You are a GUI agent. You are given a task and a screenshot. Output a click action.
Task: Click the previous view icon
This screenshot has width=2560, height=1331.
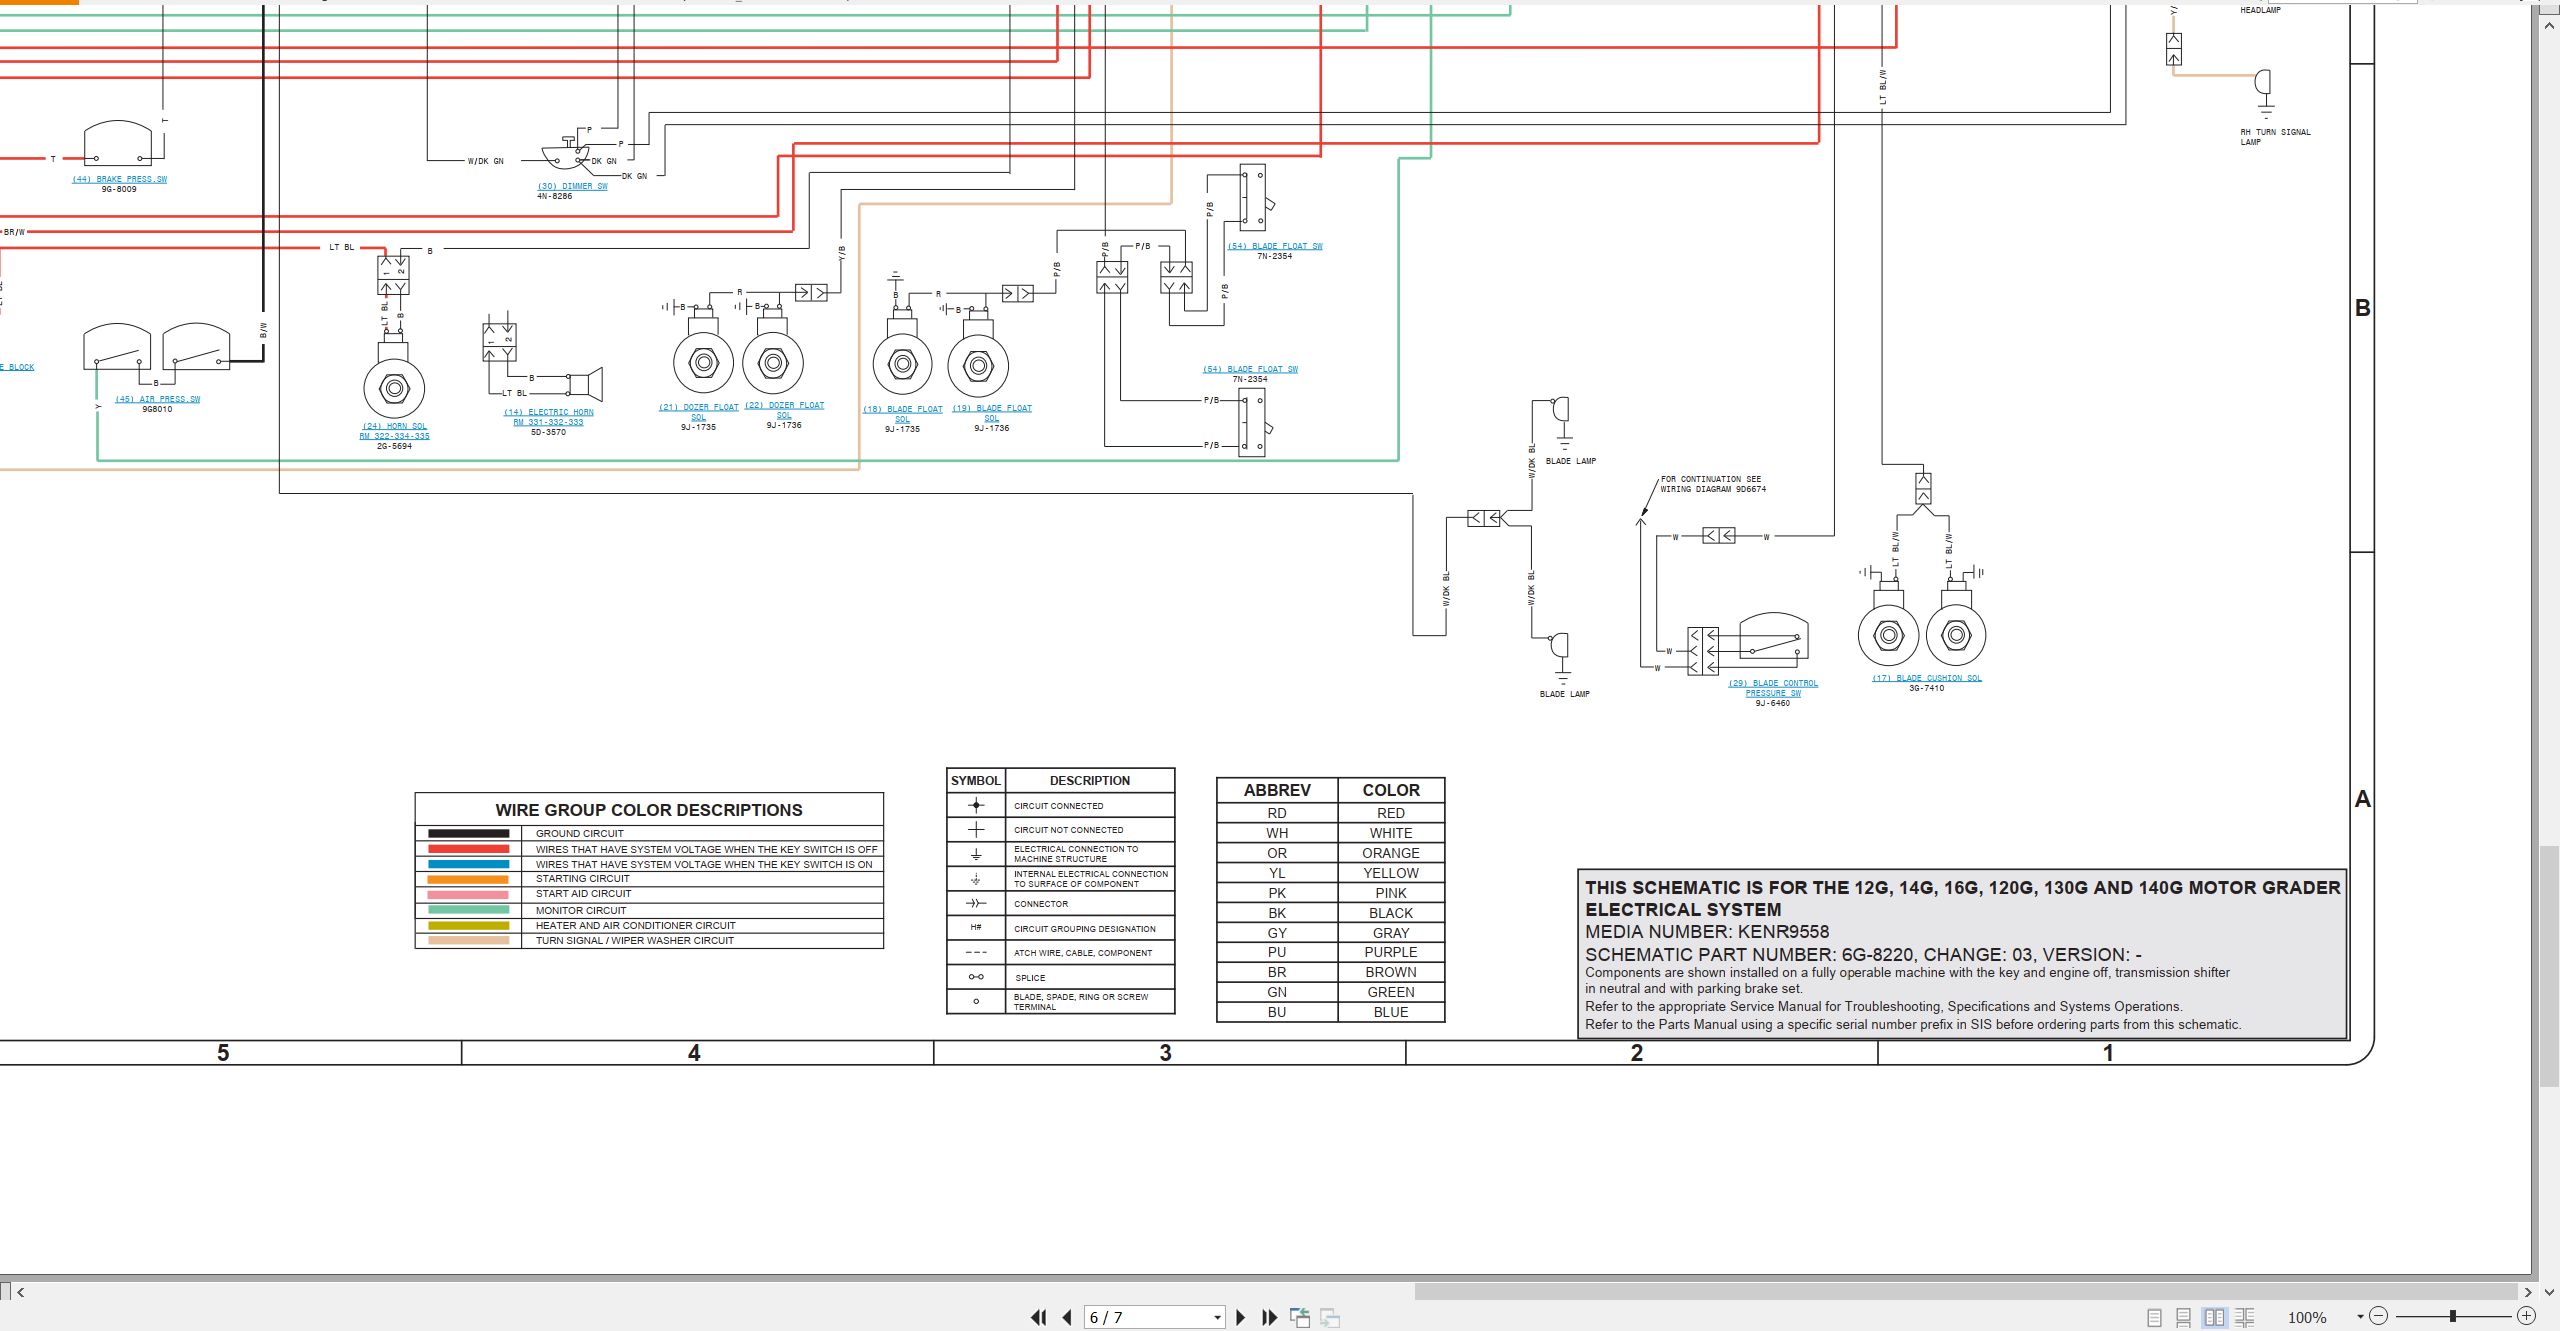click(x=1300, y=1317)
